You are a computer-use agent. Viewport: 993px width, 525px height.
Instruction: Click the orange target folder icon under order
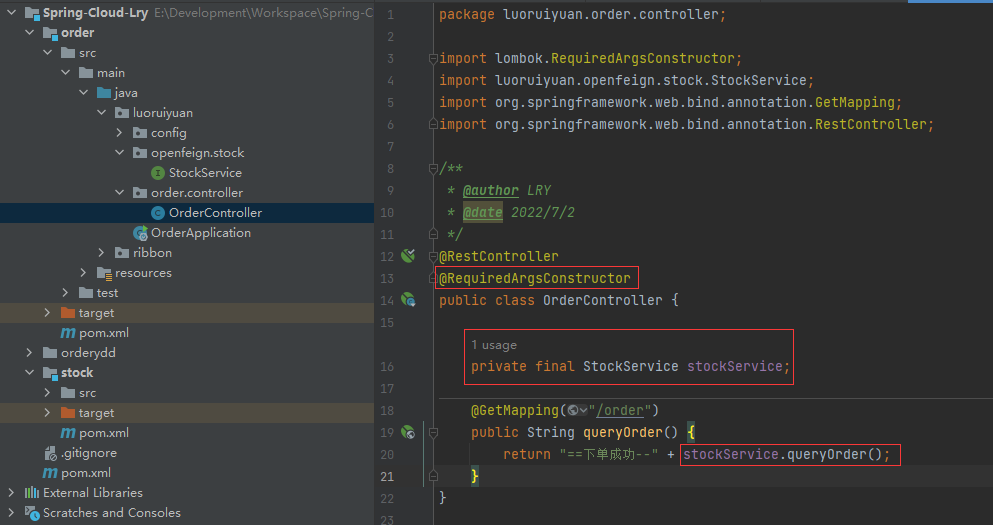point(68,313)
